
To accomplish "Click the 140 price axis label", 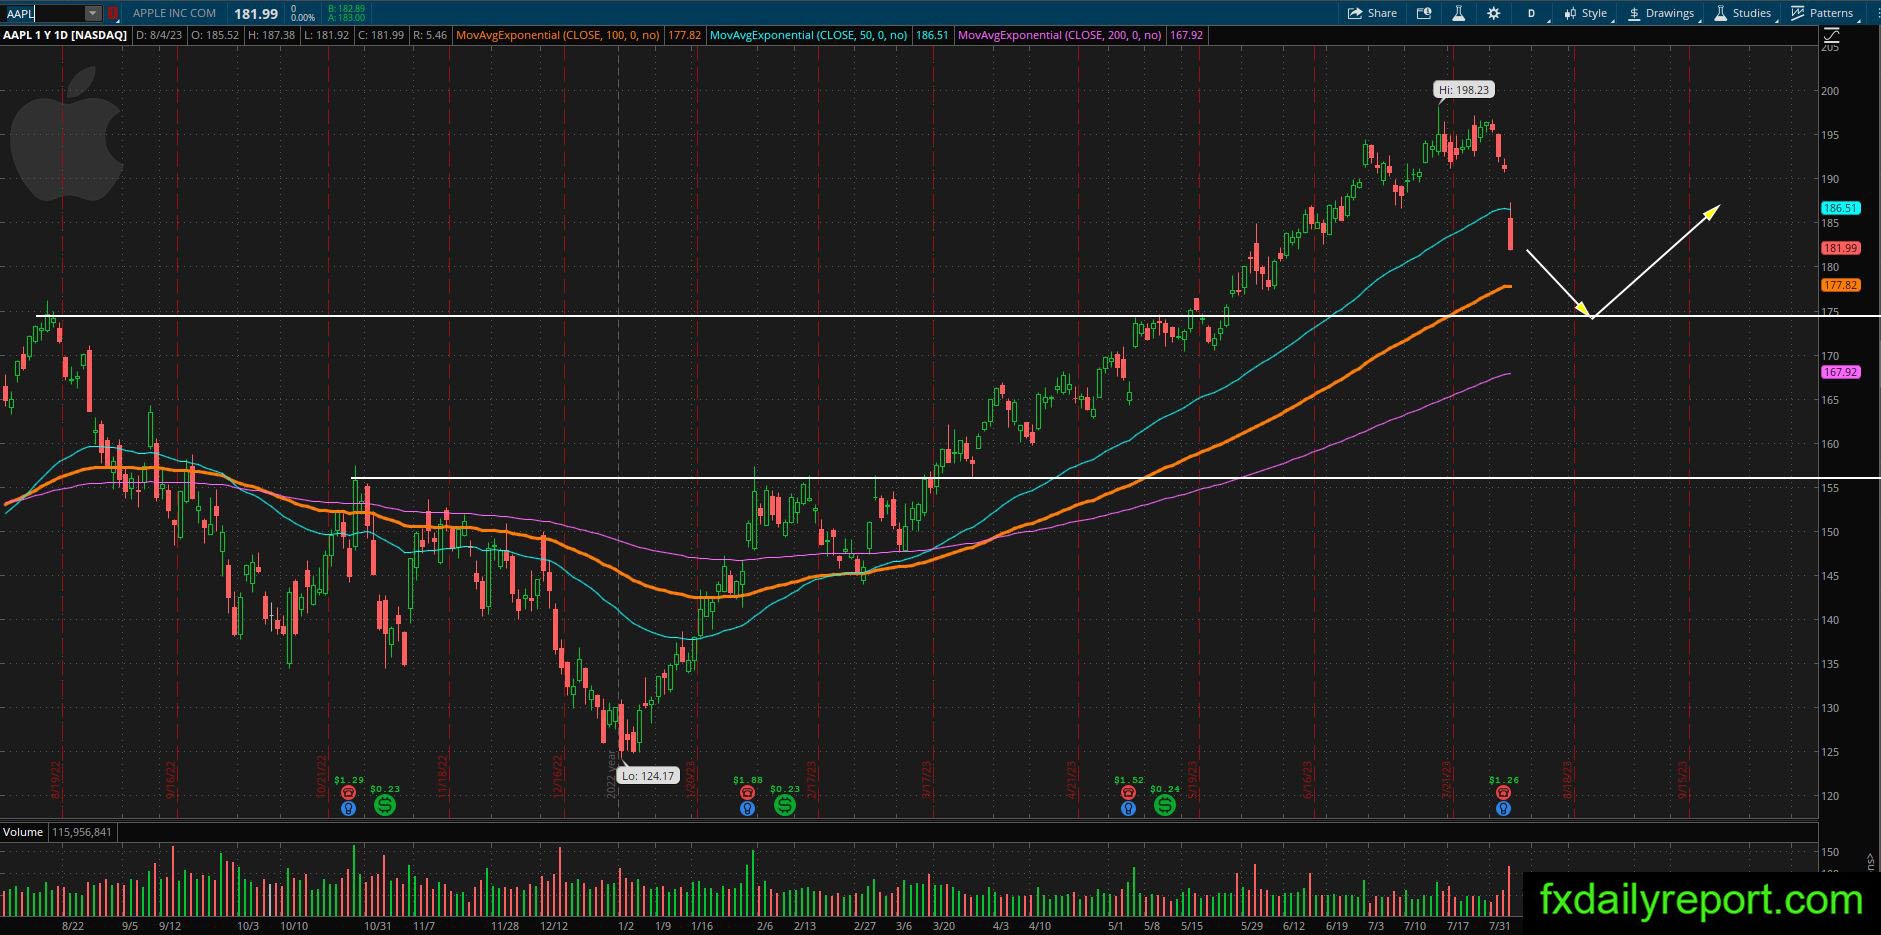I will (x=1830, y=620).
